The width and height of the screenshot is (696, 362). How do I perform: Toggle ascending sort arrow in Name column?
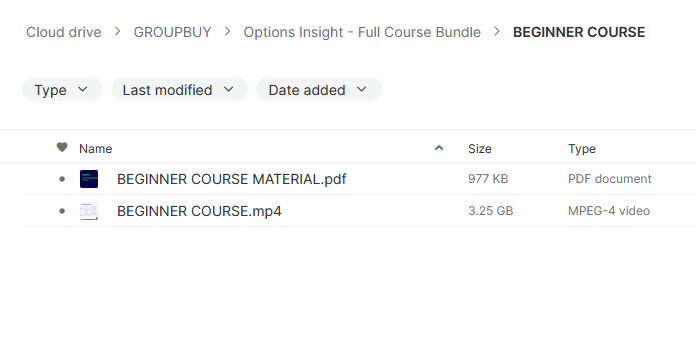click(439, 148)
